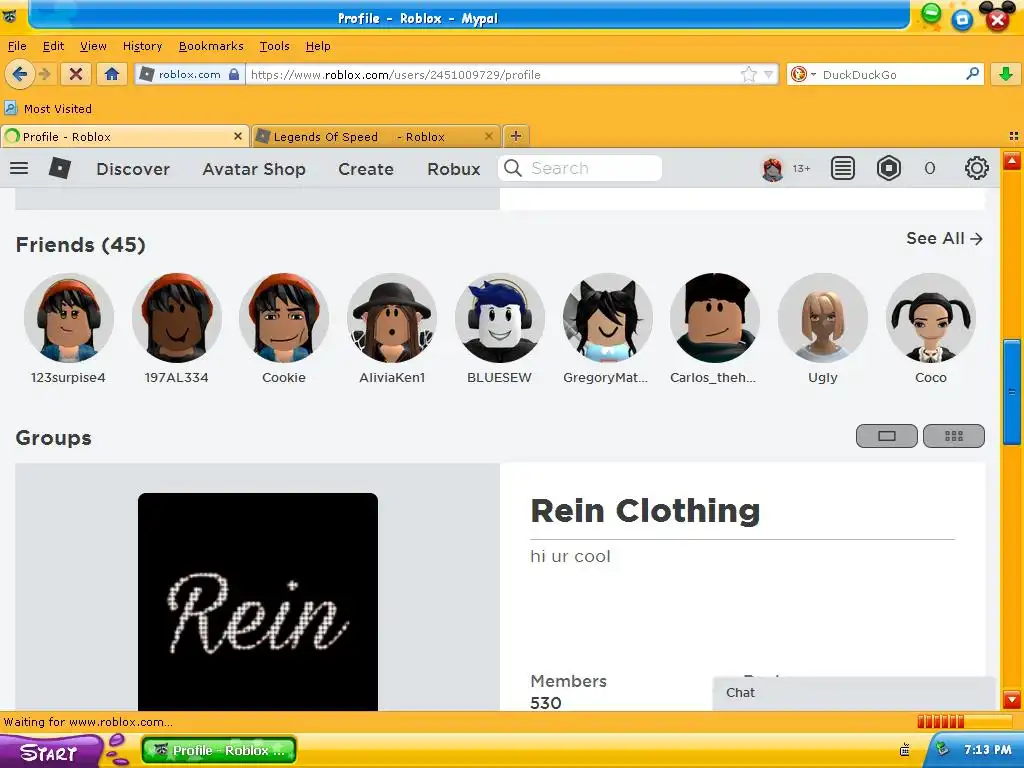Open your avatar profile icon in the navbar
Viewport: 1024px width, 768px height.
coord(773,169)
